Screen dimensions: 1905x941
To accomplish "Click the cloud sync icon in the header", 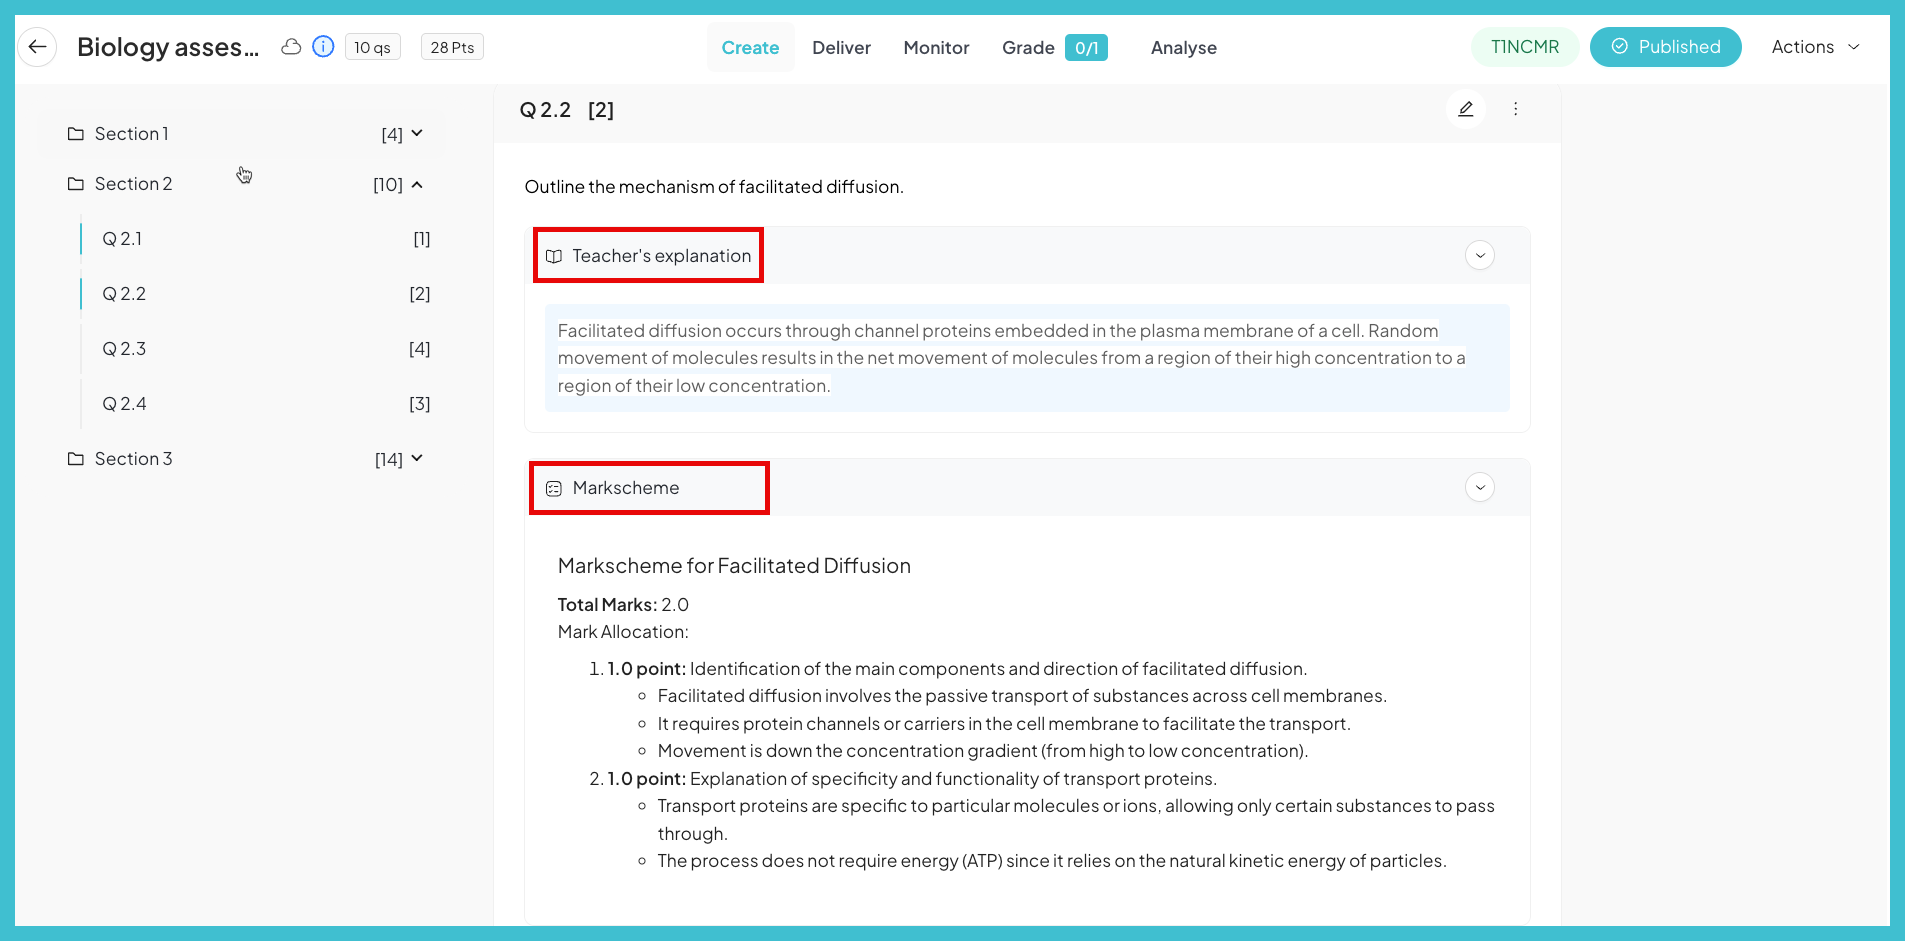I will 291,46.
